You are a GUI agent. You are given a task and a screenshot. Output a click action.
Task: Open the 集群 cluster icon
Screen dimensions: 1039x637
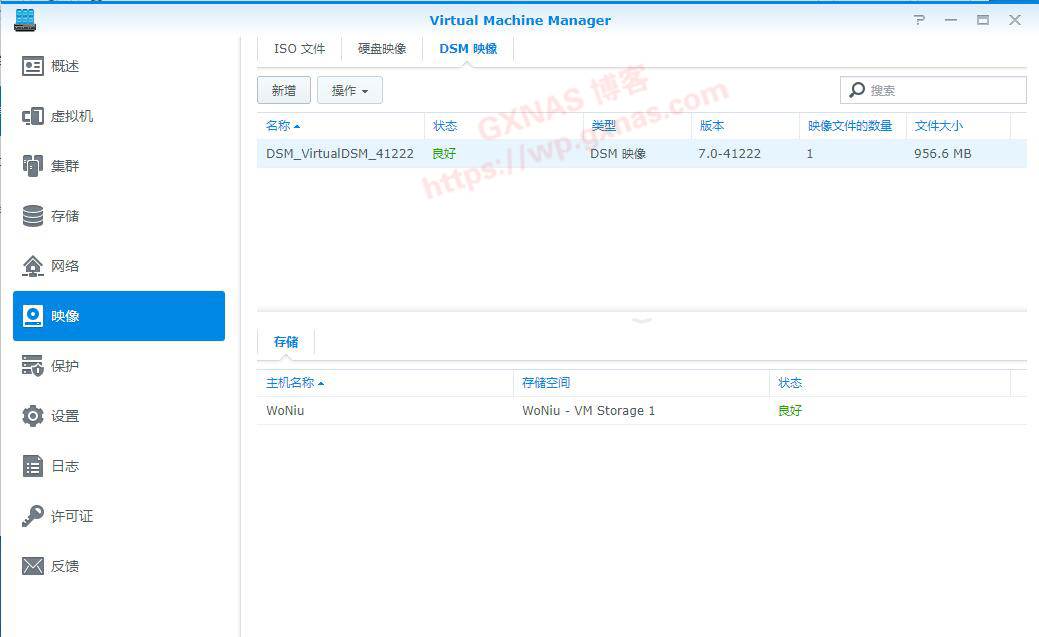pyautogui.click(x=33, y=166)
